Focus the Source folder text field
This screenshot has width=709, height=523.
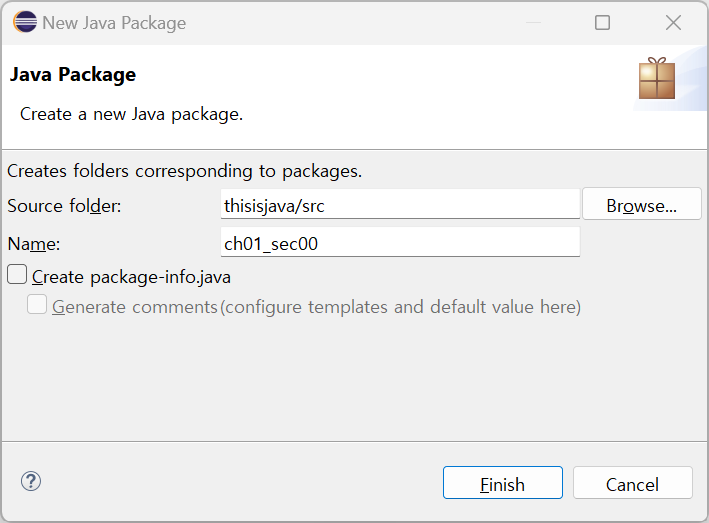400,205
